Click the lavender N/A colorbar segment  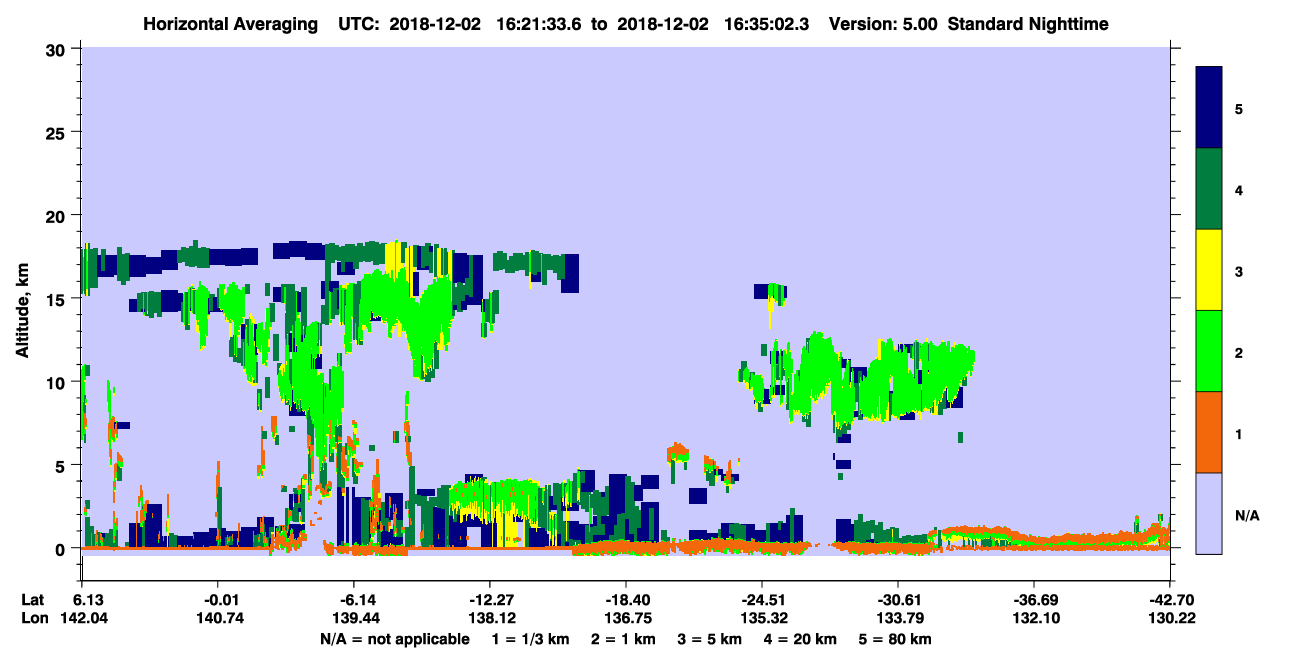pos(1209,513)
